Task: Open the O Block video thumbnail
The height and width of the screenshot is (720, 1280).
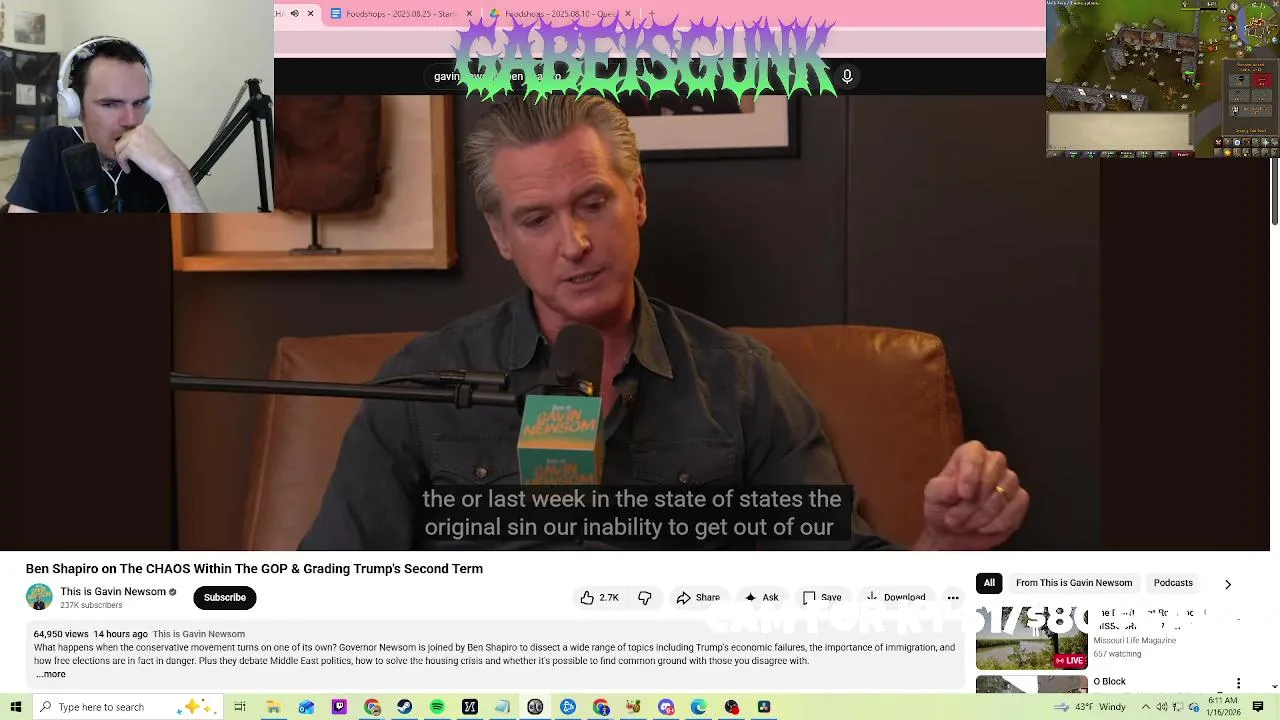Action: (1031, 684)
